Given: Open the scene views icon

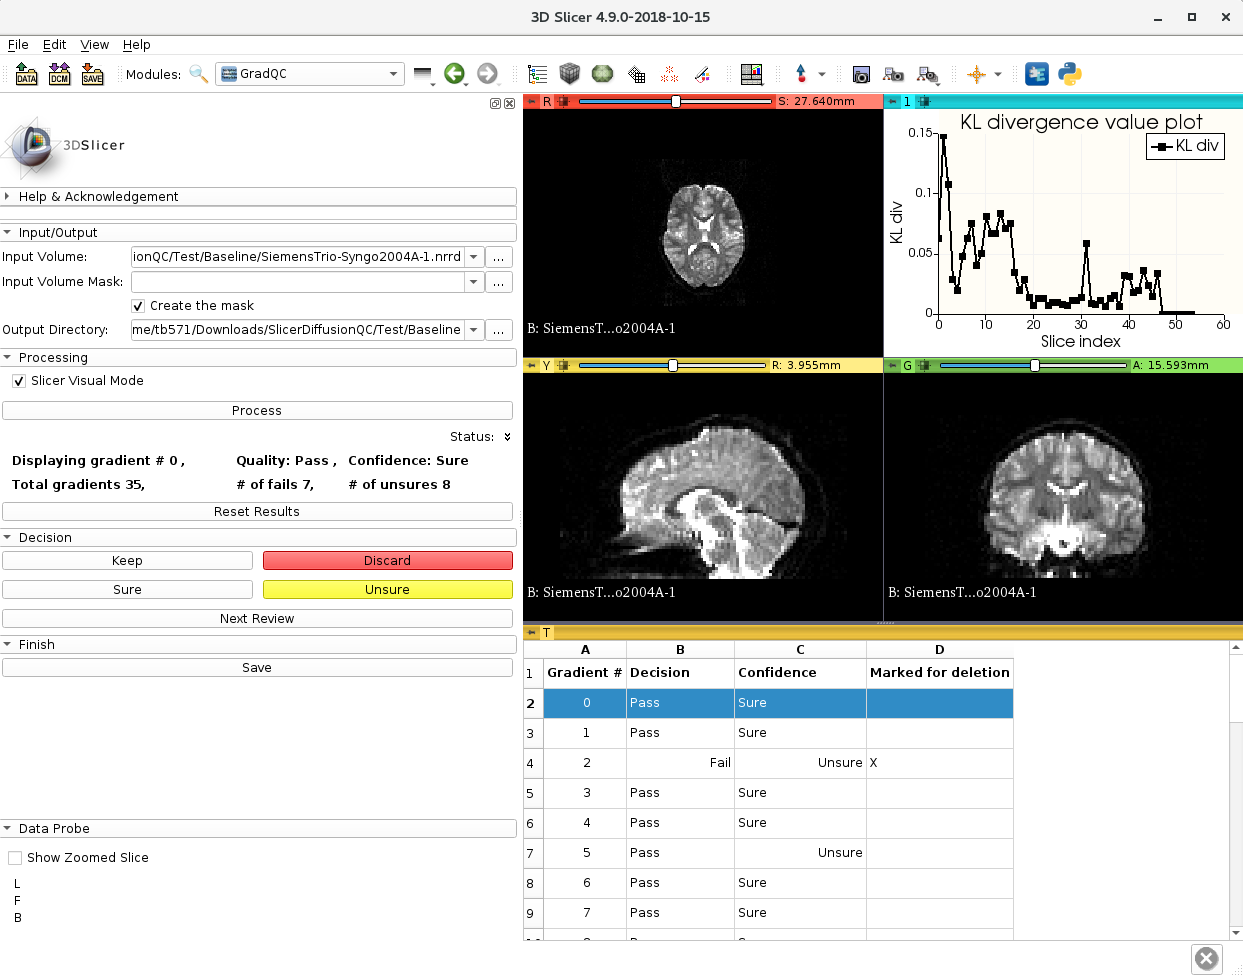Looking at the screenshot, I should 894,74.
